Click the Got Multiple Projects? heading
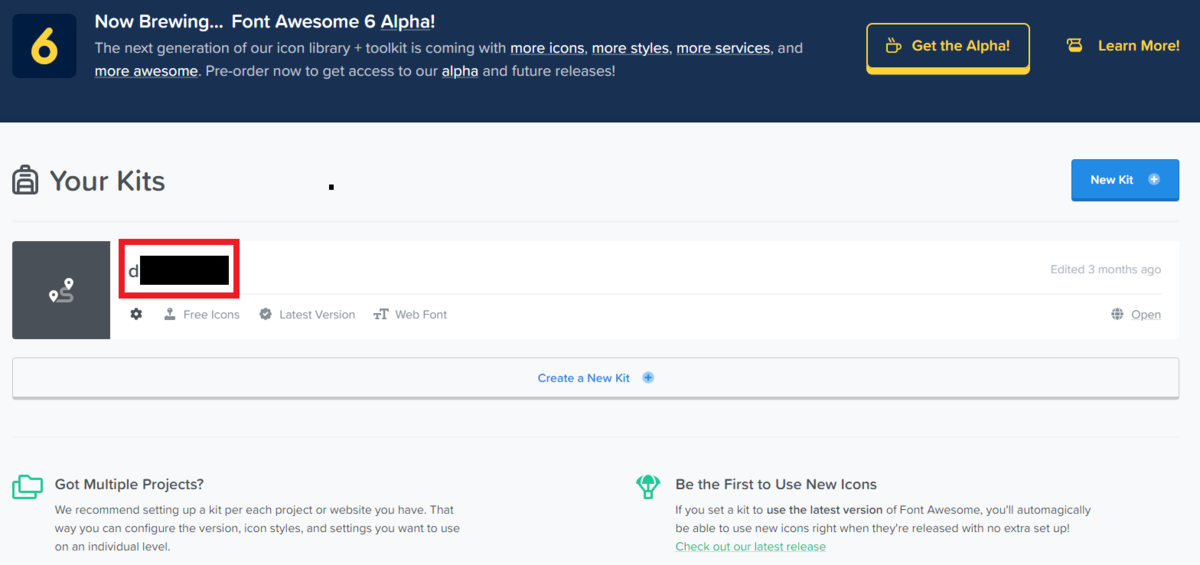 coord(129,484)
